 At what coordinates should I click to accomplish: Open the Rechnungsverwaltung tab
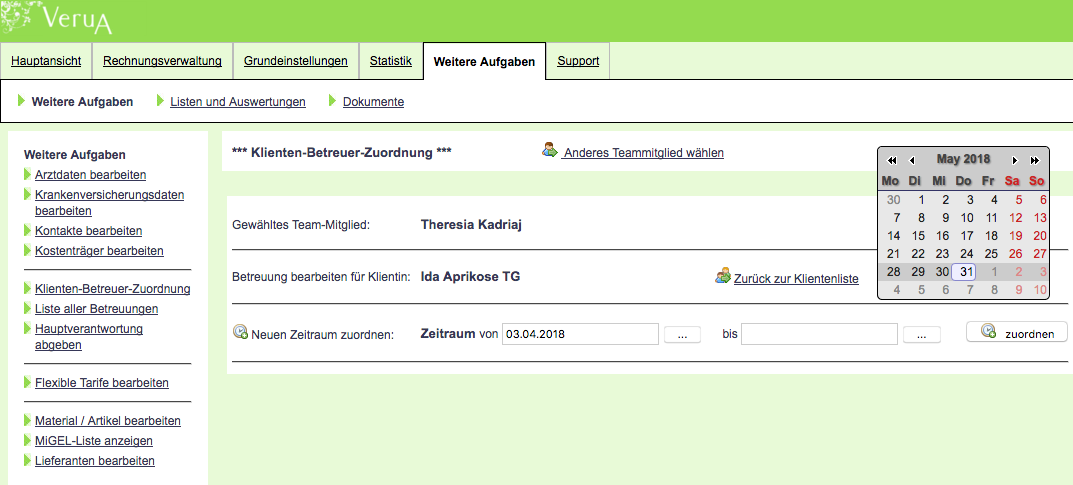pos(162,61)
